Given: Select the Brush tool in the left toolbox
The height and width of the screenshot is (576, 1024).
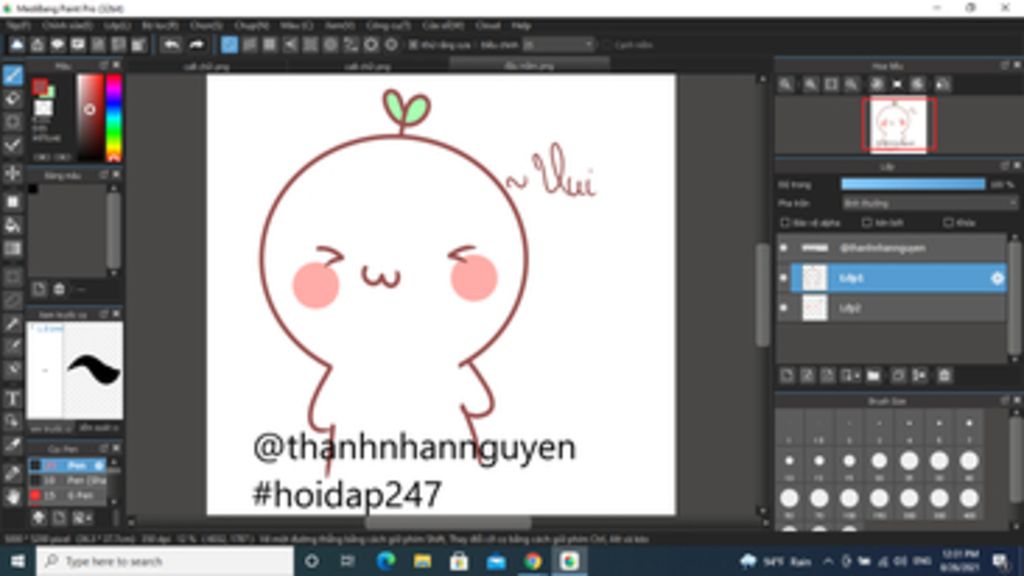Looking at the screenshot, I should pyautogui.click(x=12, y=75).
